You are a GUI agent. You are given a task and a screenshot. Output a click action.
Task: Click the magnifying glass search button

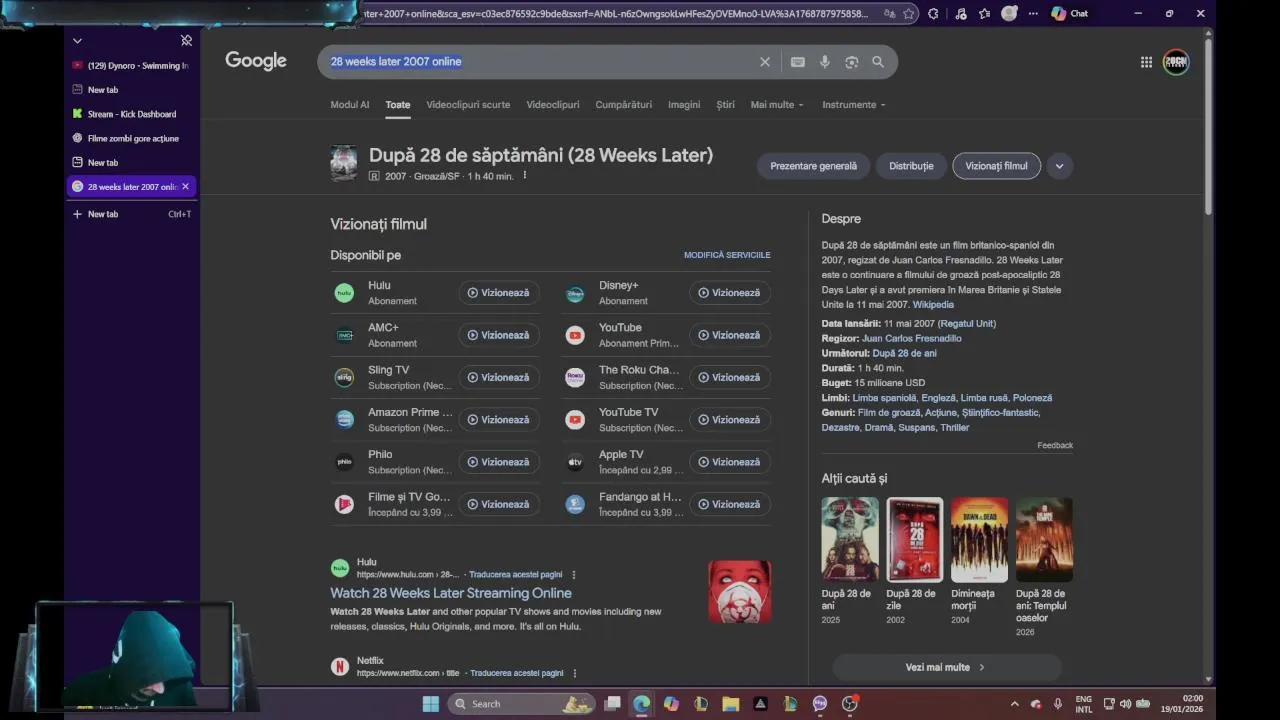click(878, 62)
